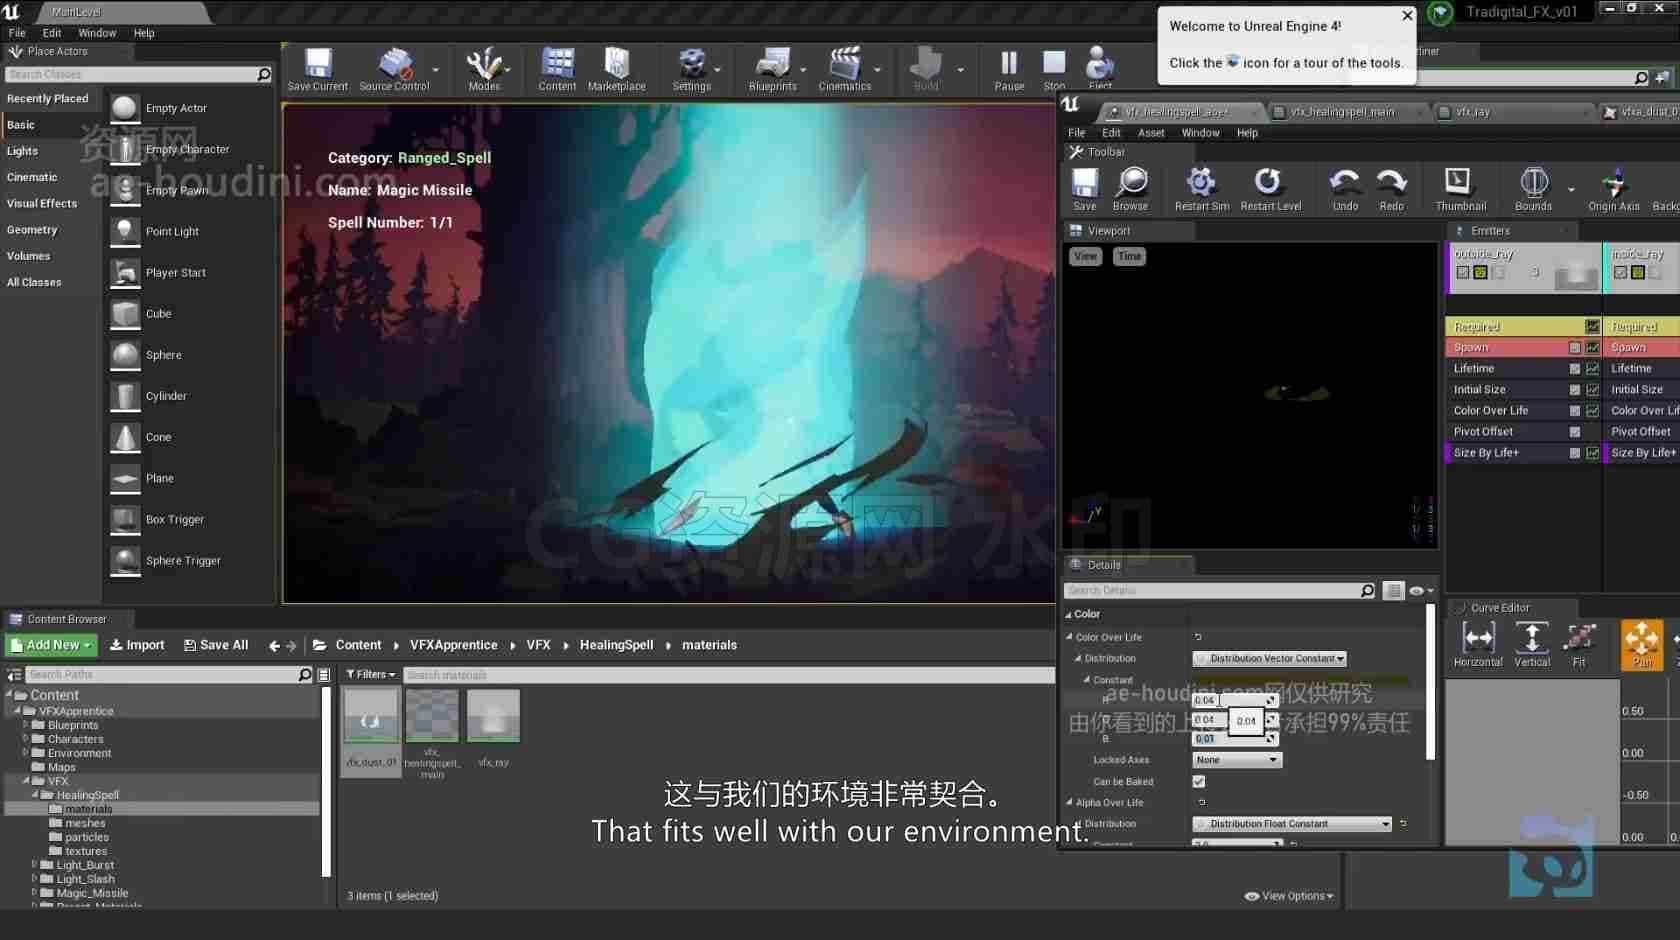Expand Light_Burst folder in tree
Screen dimensions: 1680x940
pos(34,865)
